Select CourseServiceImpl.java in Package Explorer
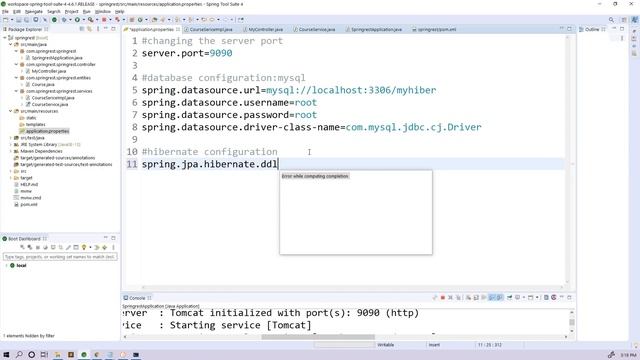 tap(53, 98)
